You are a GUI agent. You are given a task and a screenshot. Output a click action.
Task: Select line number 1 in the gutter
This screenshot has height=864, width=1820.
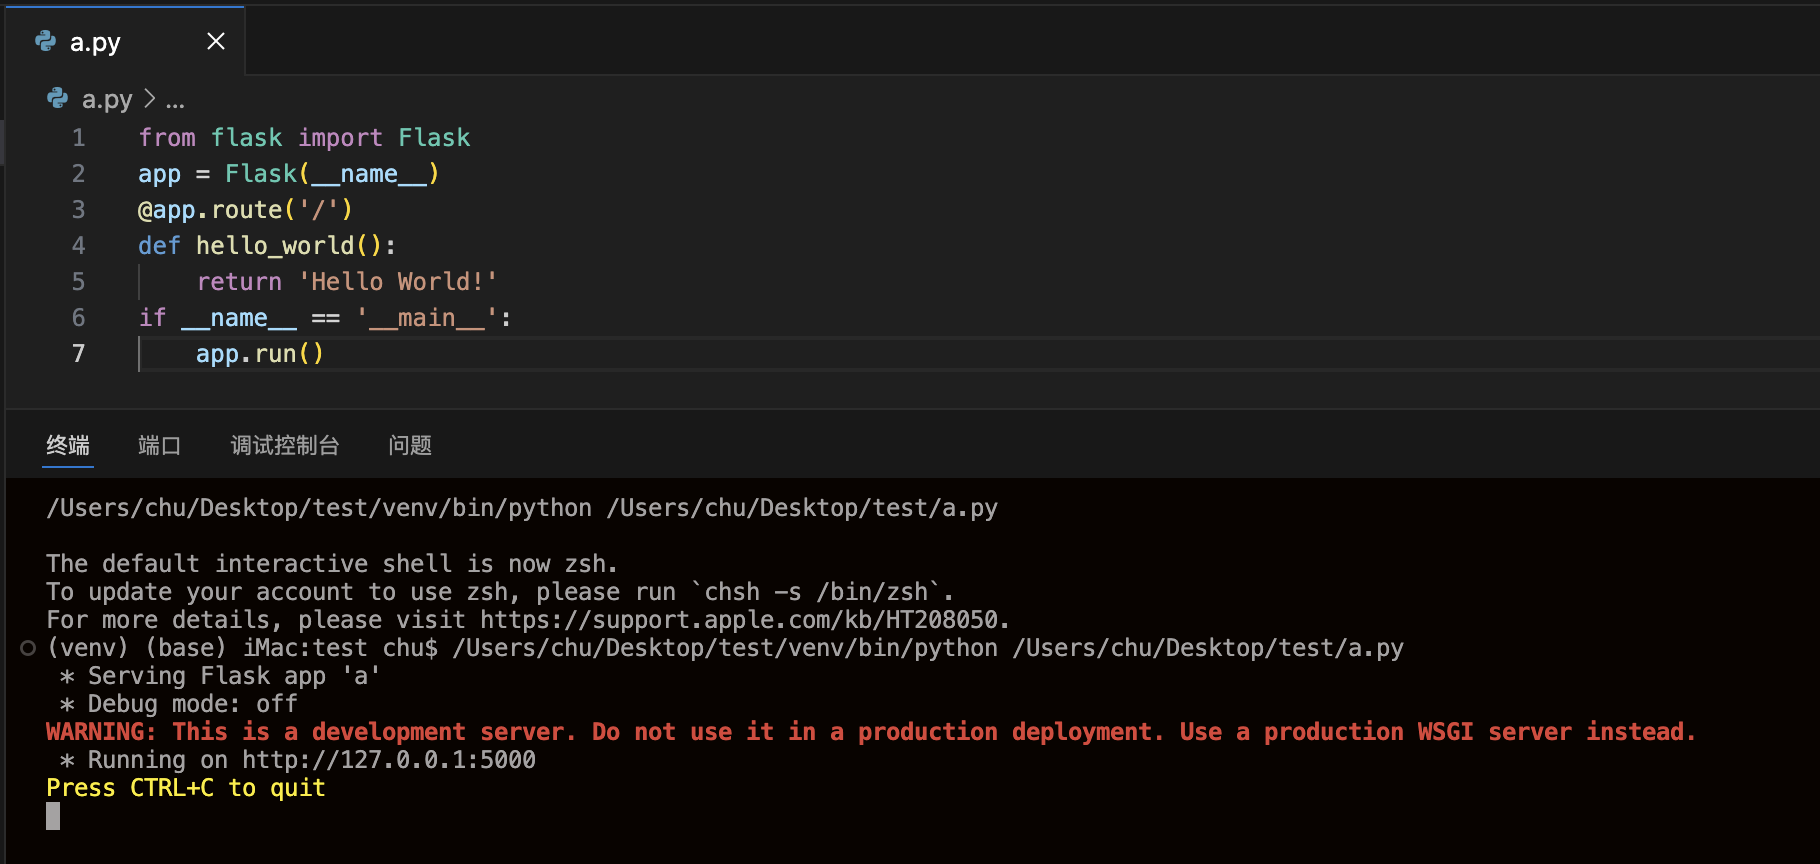78,138
